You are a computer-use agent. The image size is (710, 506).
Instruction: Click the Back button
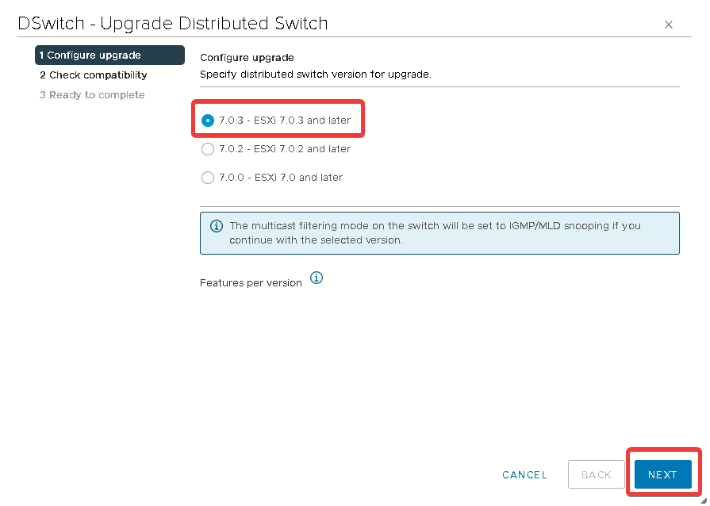point(596,475)
